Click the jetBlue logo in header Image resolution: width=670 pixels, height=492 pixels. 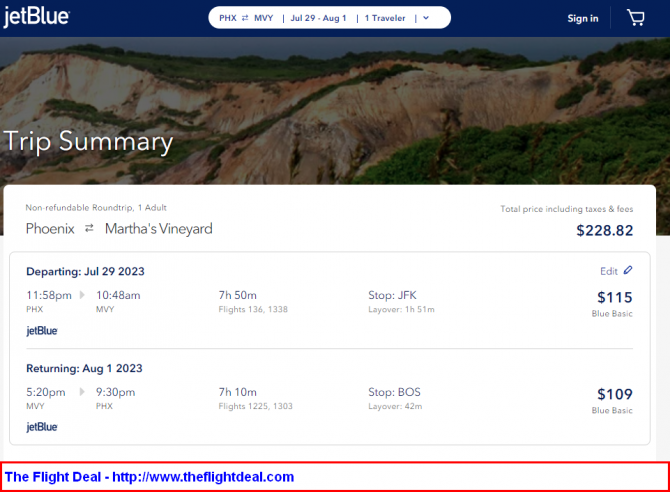point(36,17)
